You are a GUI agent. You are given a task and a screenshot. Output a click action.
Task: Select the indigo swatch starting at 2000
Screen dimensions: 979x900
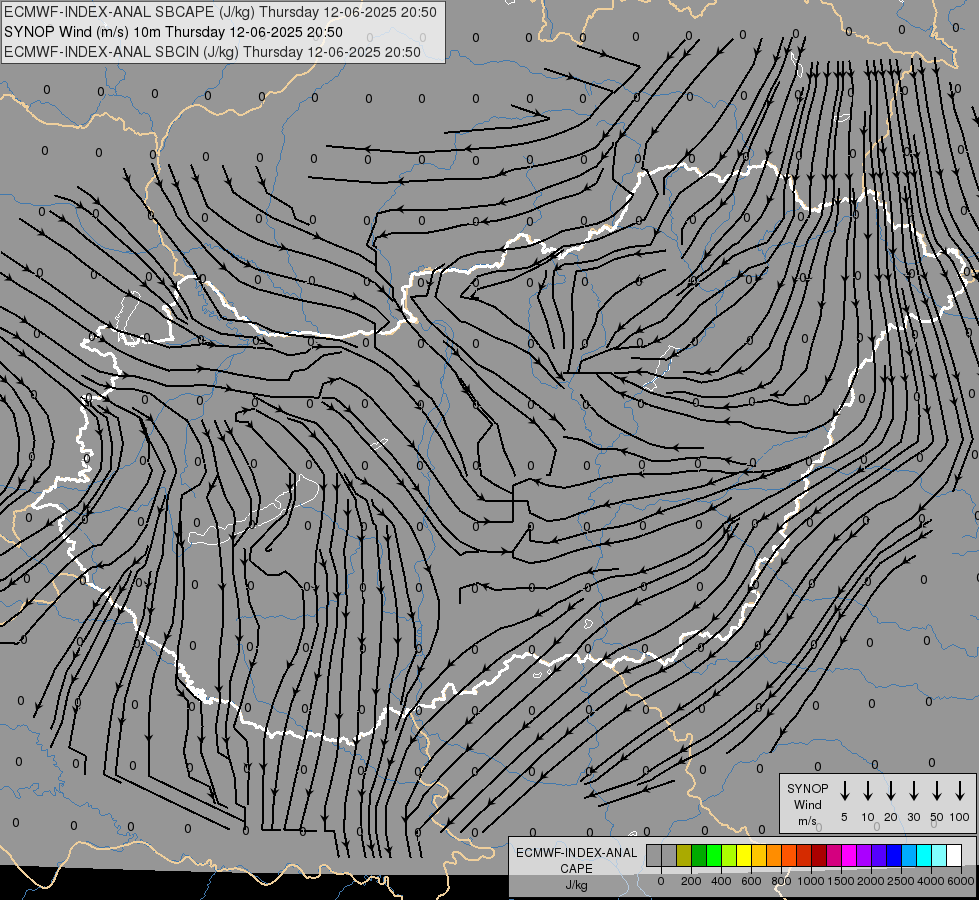point(878,855)
